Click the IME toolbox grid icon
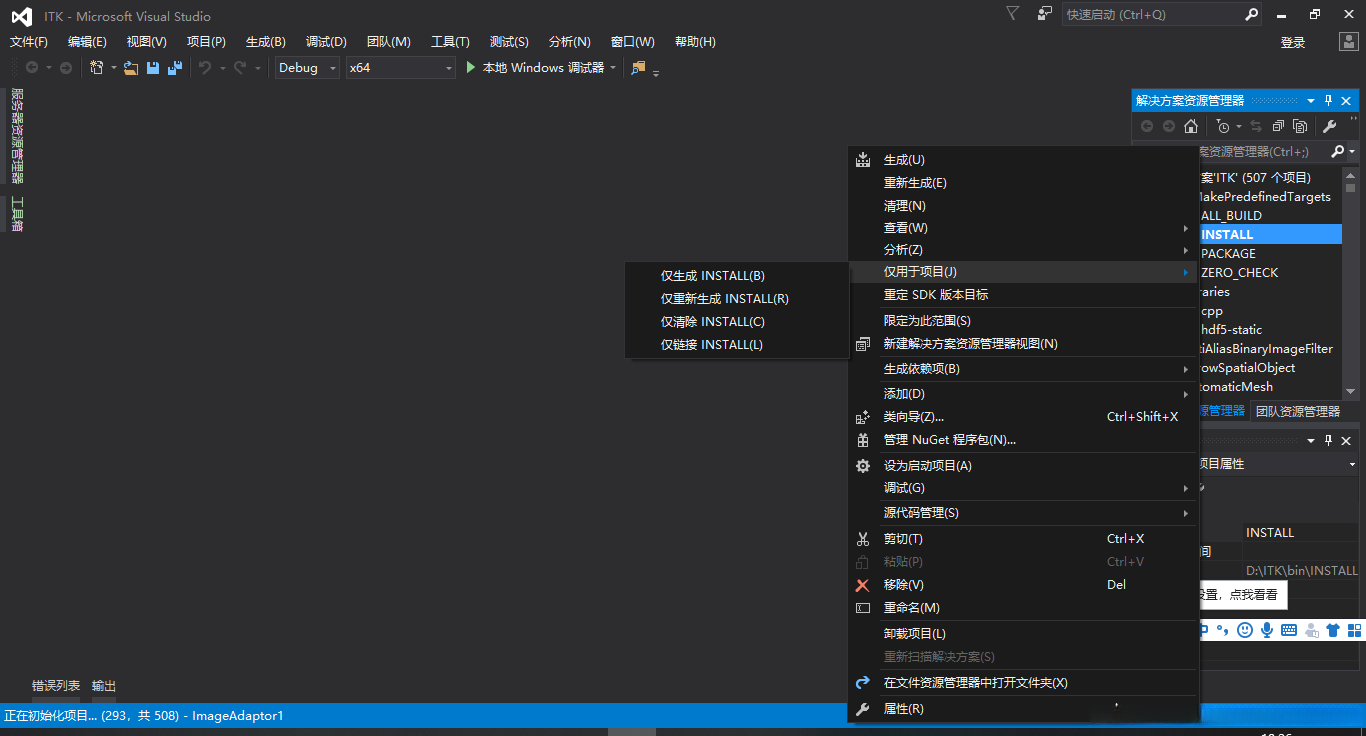Screen dimensions: 1366x736 pos(1353,630)
